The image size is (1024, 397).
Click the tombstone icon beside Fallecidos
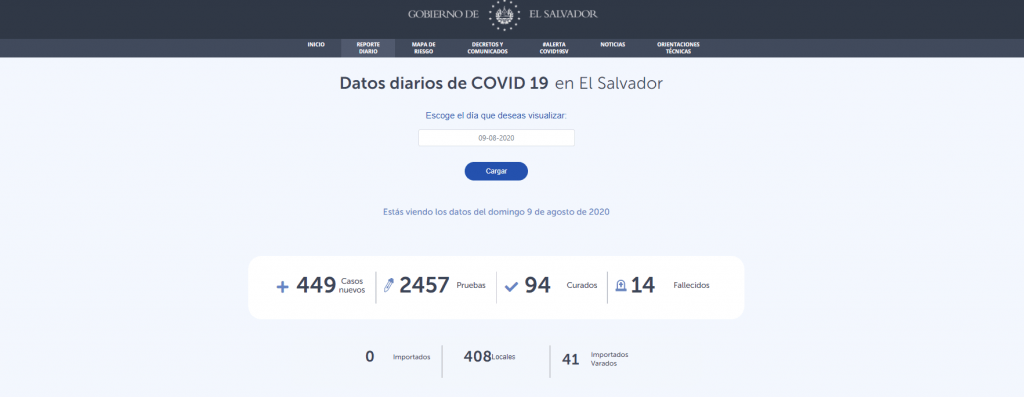click(621, 285)
